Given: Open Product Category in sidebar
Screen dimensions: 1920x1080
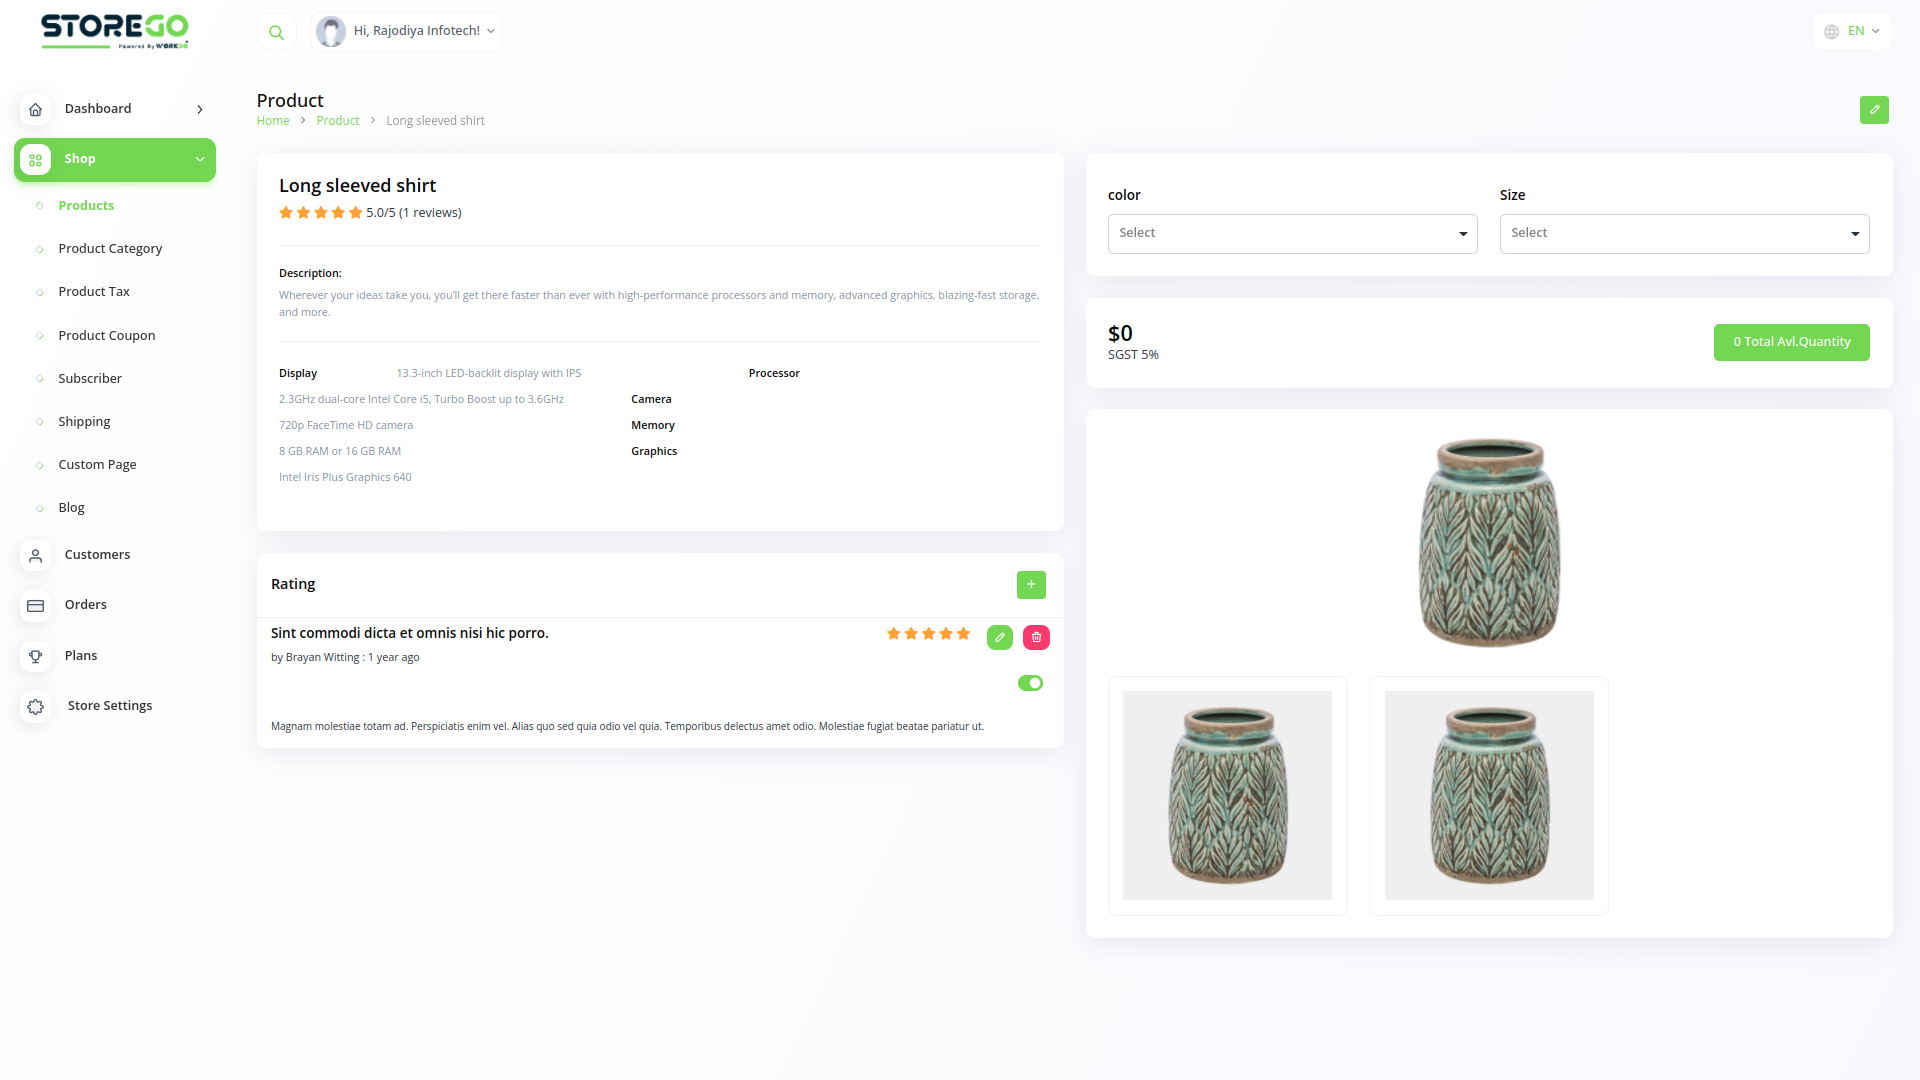Looking at the screenshot, I should click(x=110, y=249).
